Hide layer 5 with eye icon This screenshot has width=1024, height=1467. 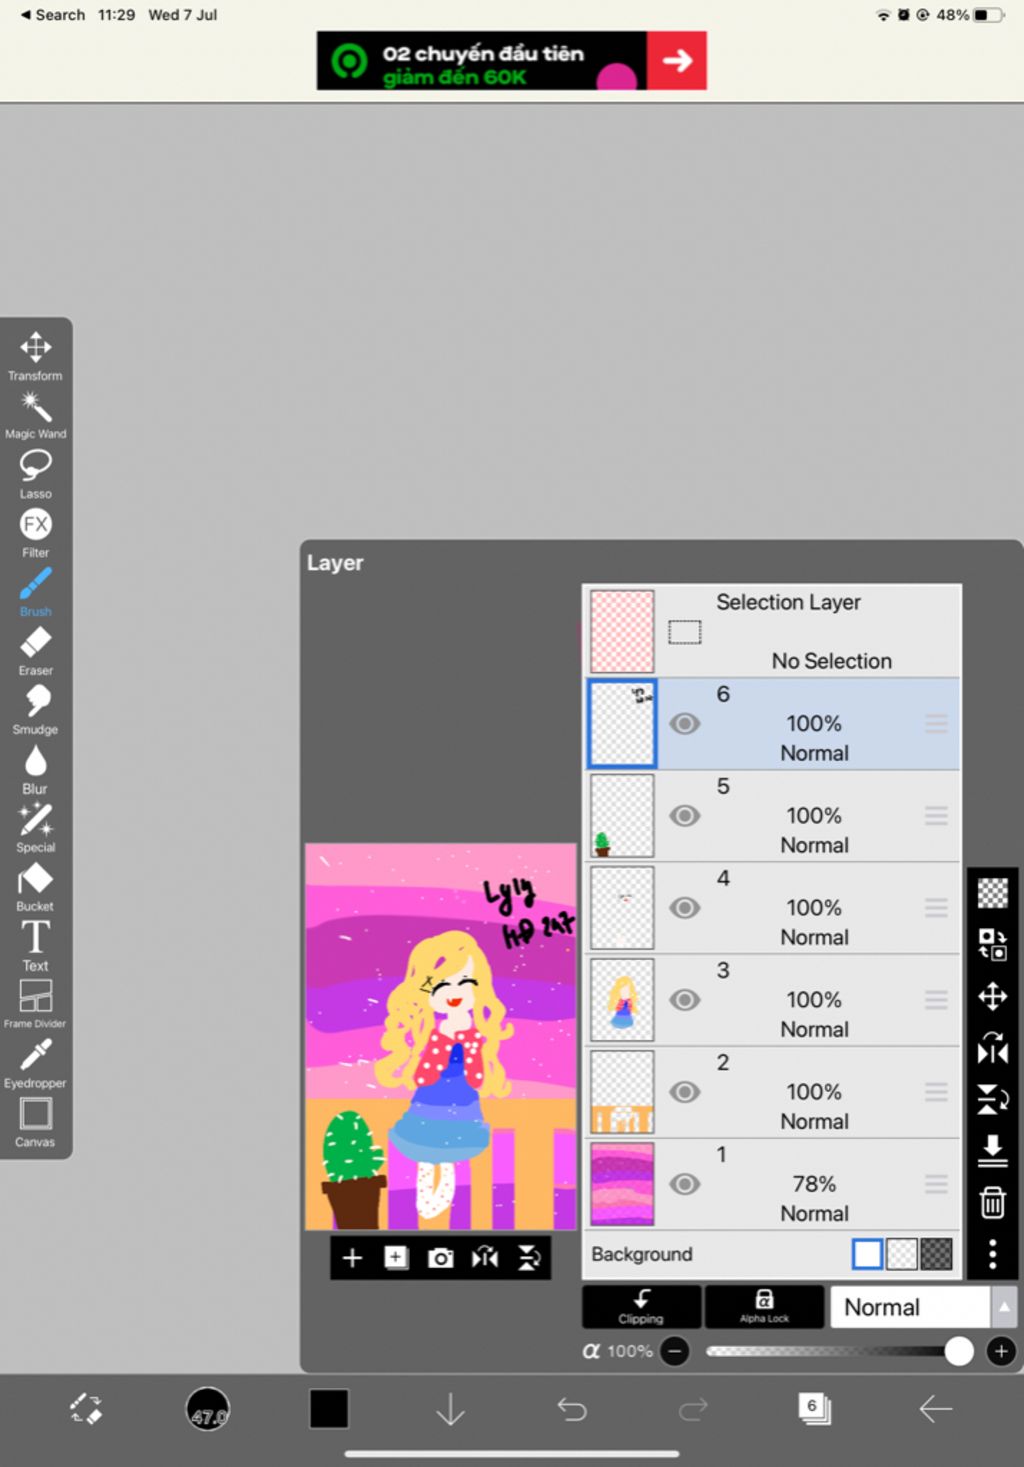(x=684, y=815)
